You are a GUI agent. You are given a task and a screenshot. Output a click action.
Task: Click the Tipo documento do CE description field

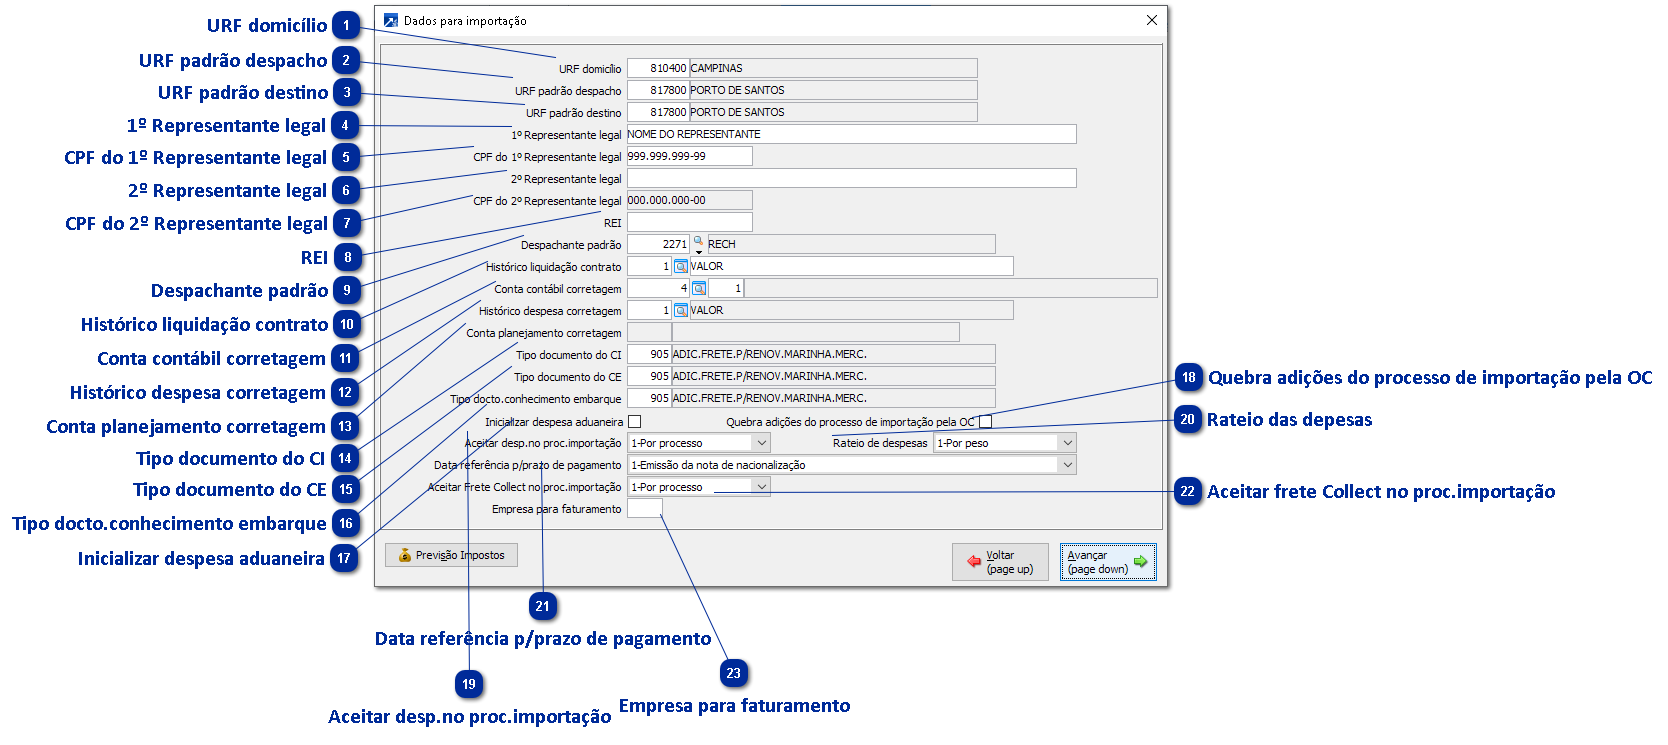[x=833, y=376]
